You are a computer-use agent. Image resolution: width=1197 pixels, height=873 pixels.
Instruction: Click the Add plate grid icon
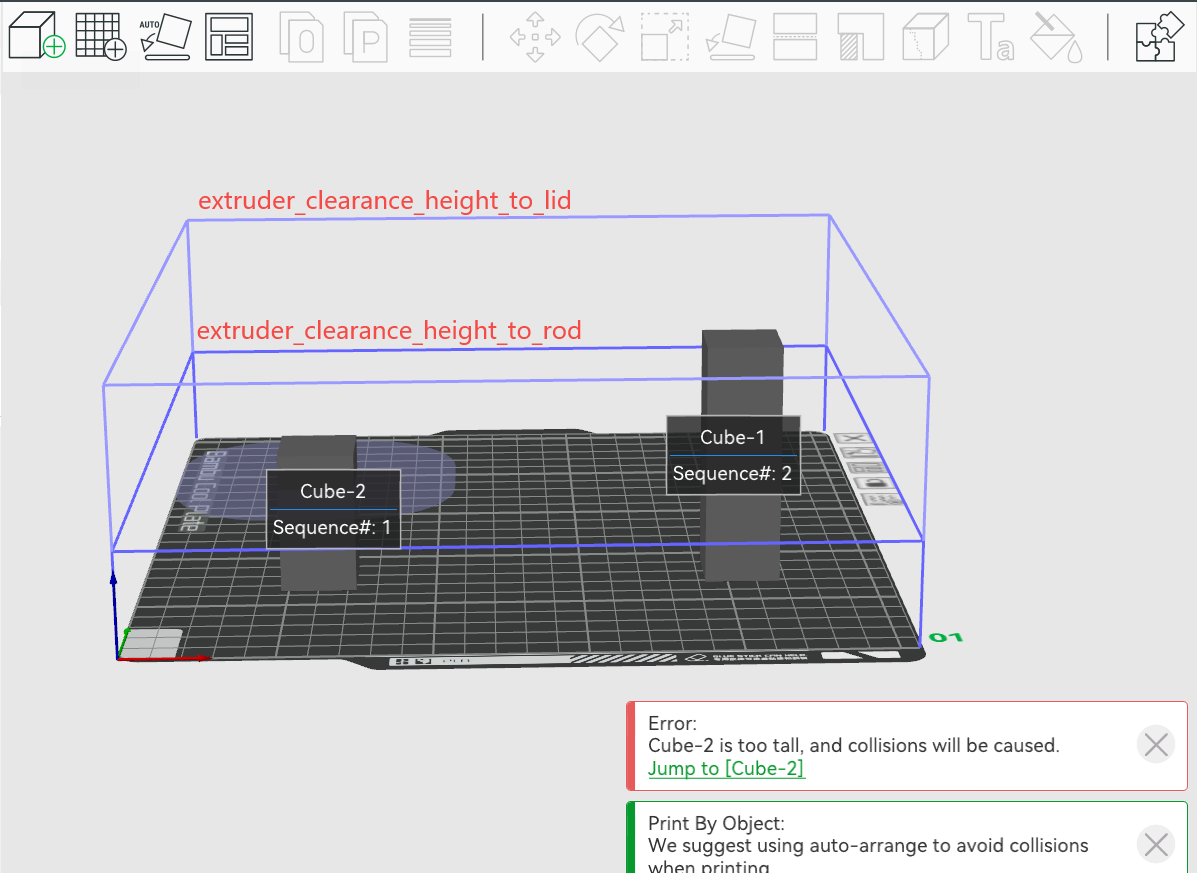[101, 36]
